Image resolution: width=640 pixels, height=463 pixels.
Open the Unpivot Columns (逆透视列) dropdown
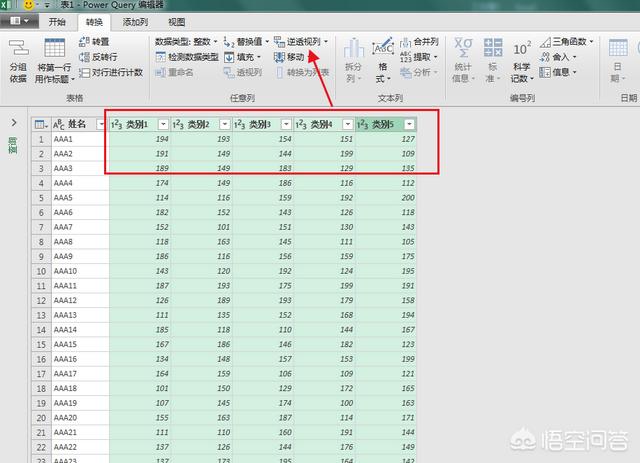click(x=326, y=41)
